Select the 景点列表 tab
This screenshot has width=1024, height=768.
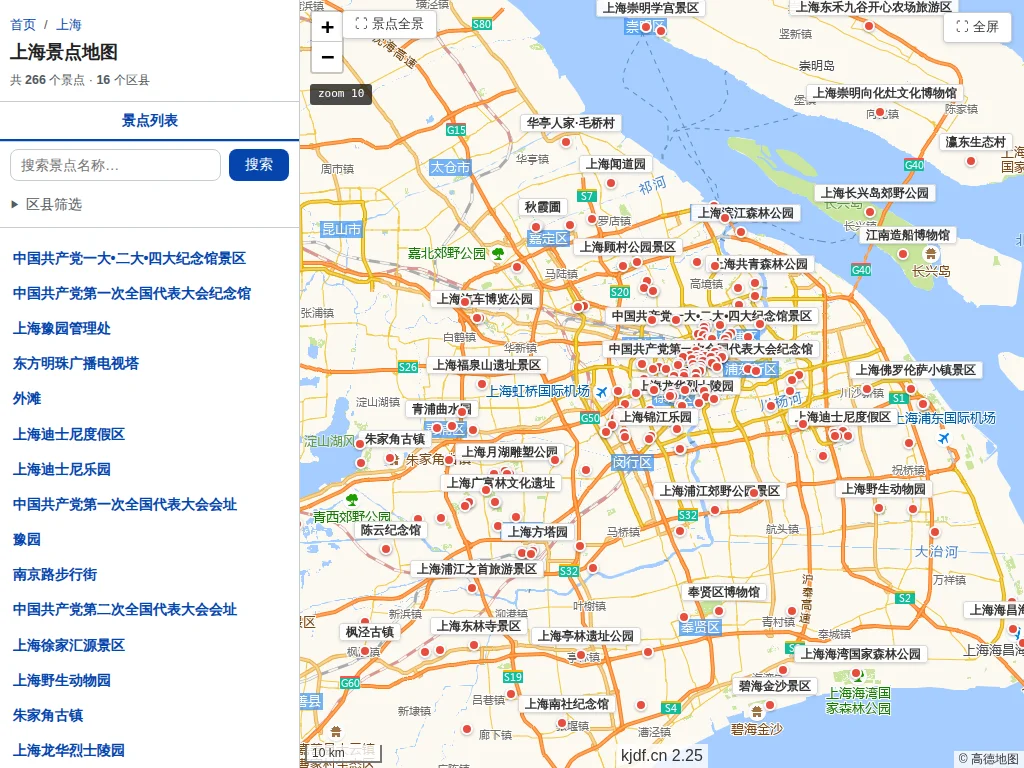[150, 120]
